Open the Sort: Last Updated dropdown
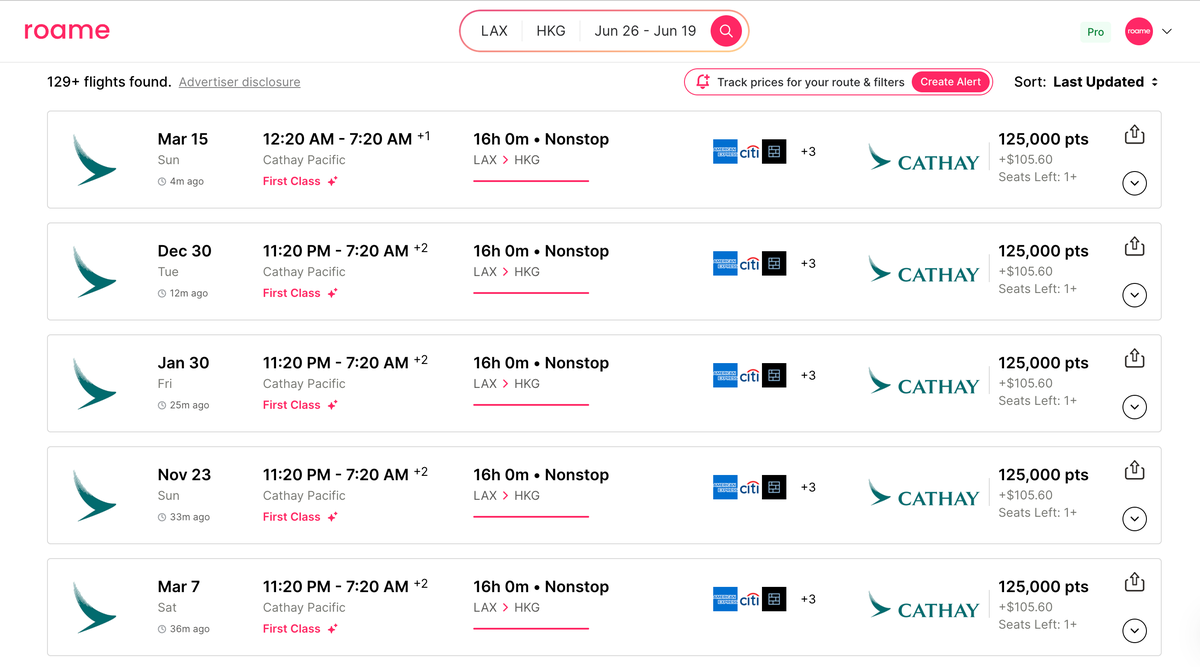1200x667 pixels. [x=1086, y=82]
